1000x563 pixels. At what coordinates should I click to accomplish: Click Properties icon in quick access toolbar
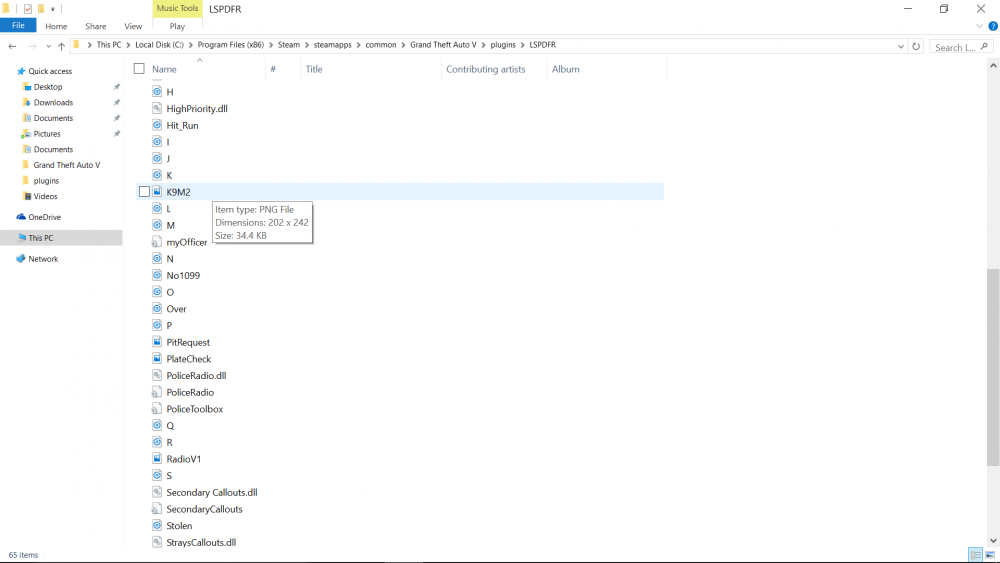coord(27,9)
